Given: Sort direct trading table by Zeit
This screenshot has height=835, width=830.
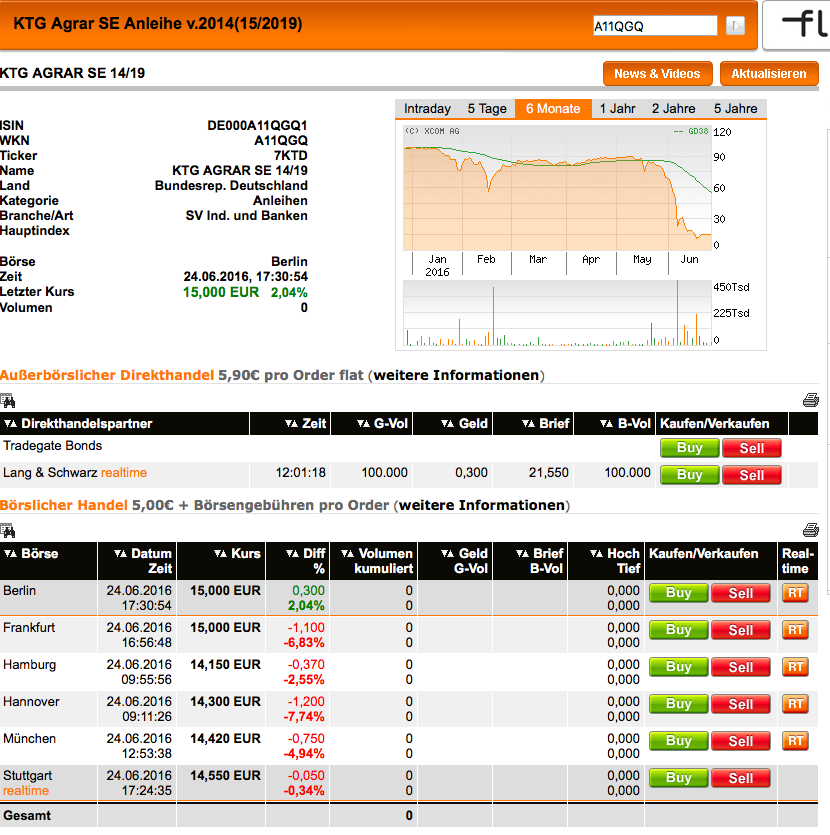Looking at the screenshot, I should pos(291,423).
